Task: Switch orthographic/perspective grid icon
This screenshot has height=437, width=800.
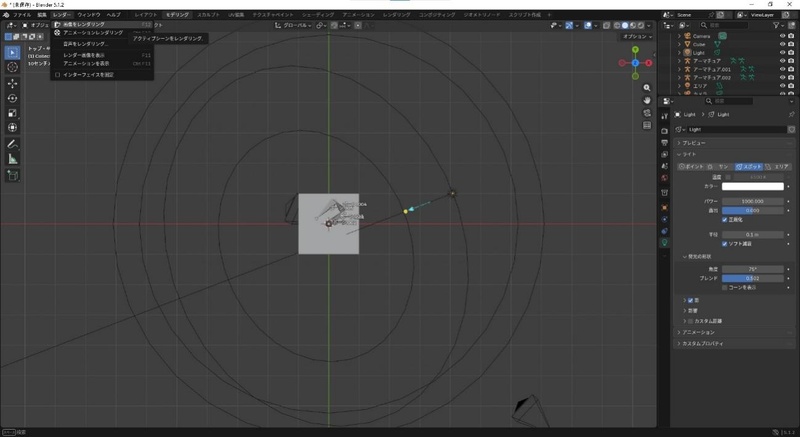Action: [647, 125]
